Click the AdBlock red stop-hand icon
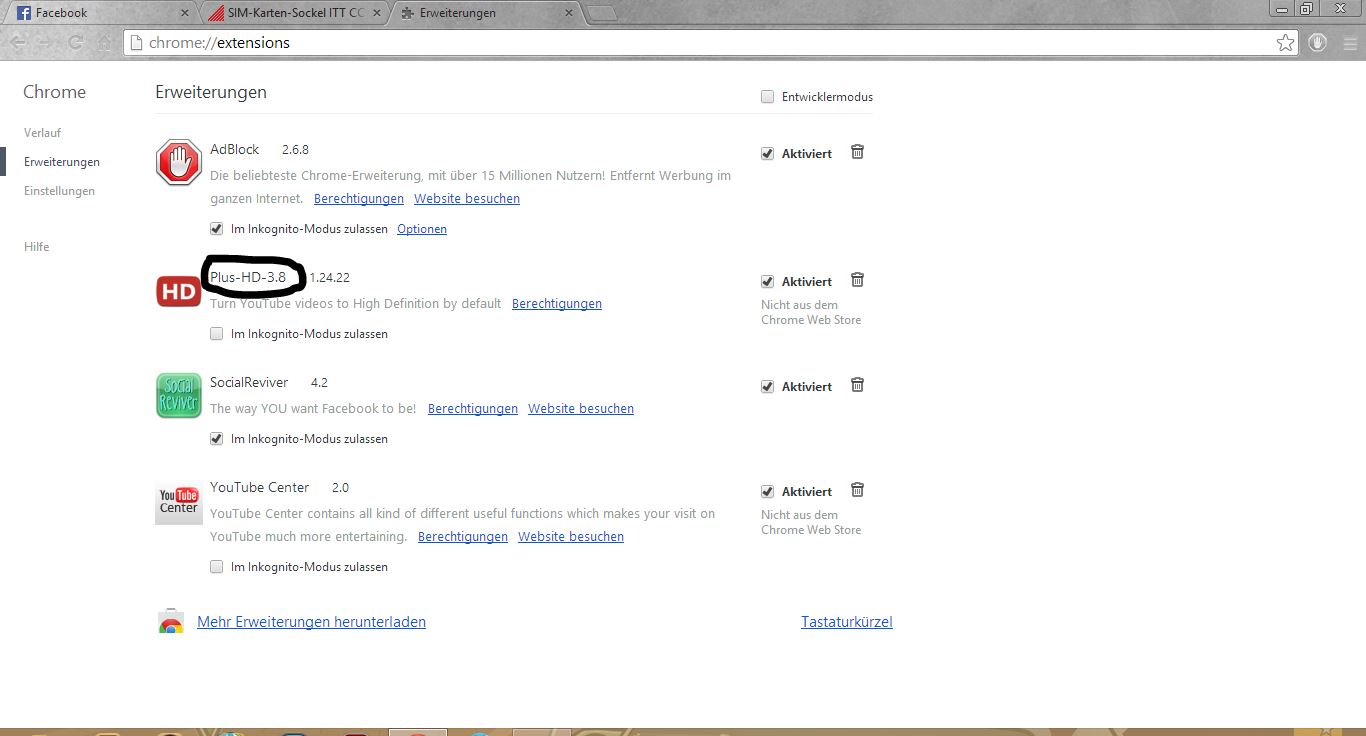This screenshot has width=1366, height=736. tap(179, 162)
